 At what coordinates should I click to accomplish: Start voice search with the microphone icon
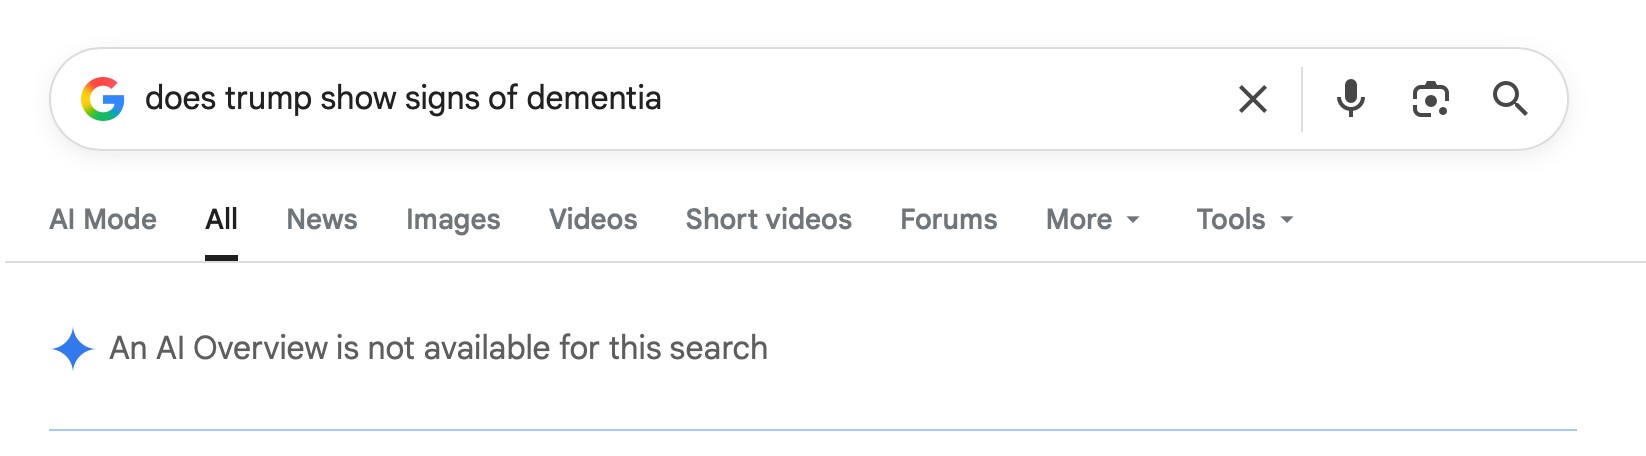click(1350, 99)
